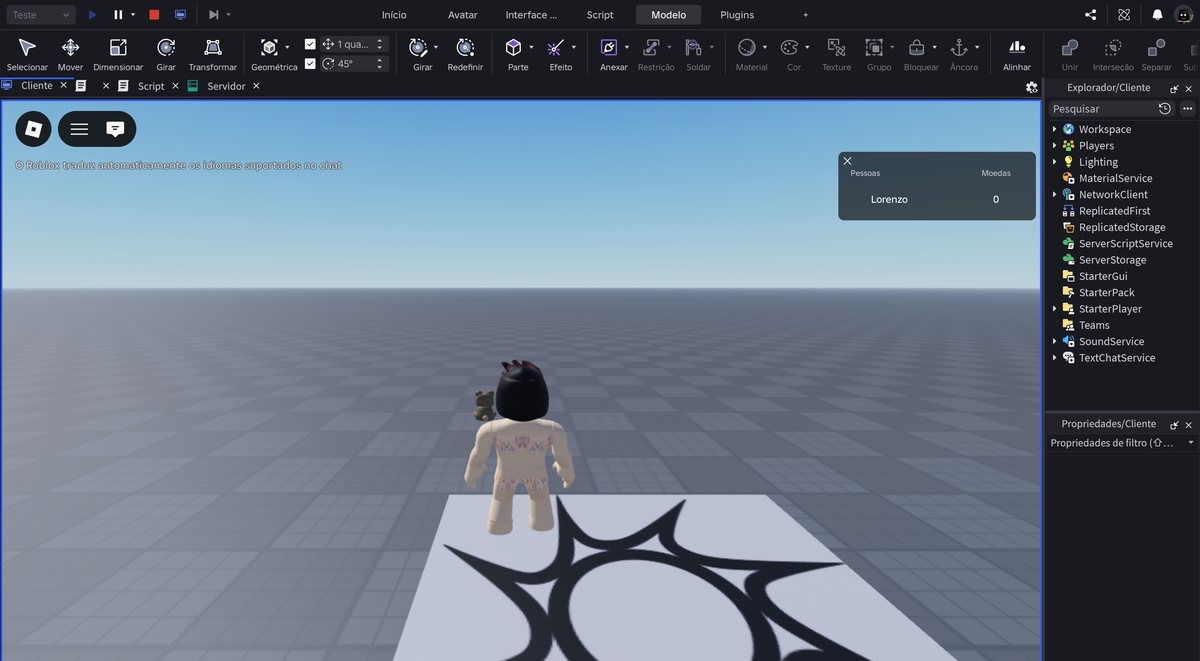Viewport: 1200px width, 661px height.
Task: Close the Servidor tab
Action: tap(256, 86)
